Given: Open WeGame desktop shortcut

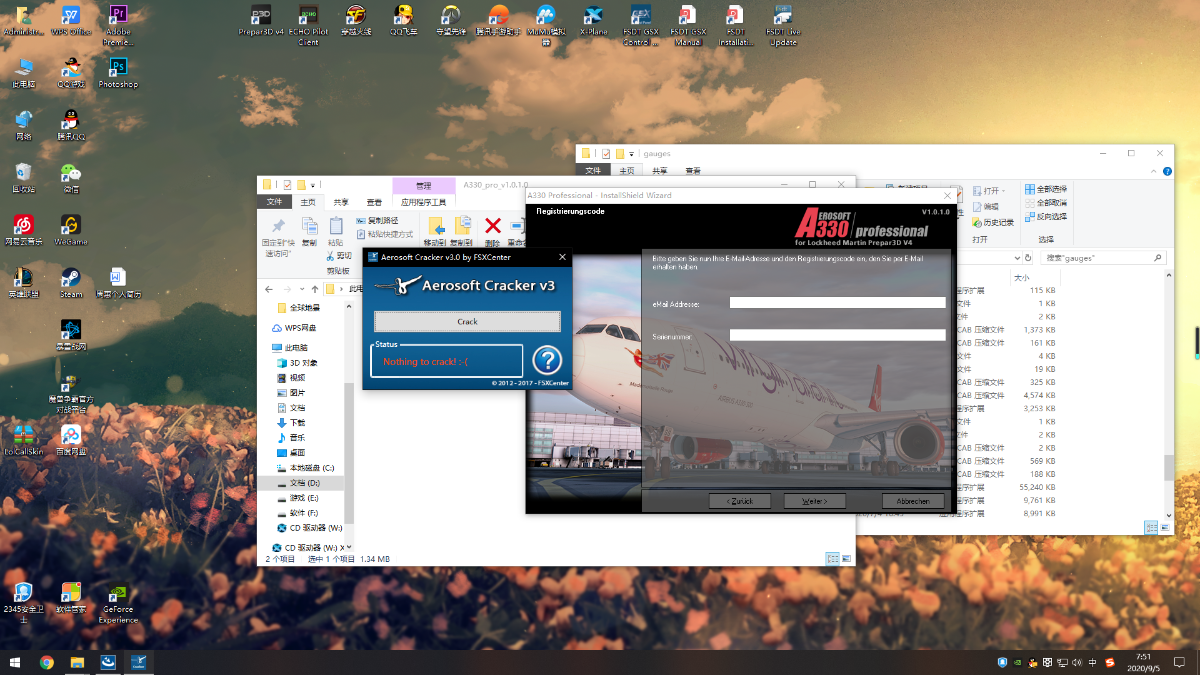Looking at the screenshot, I should click(x=71, y=229).
